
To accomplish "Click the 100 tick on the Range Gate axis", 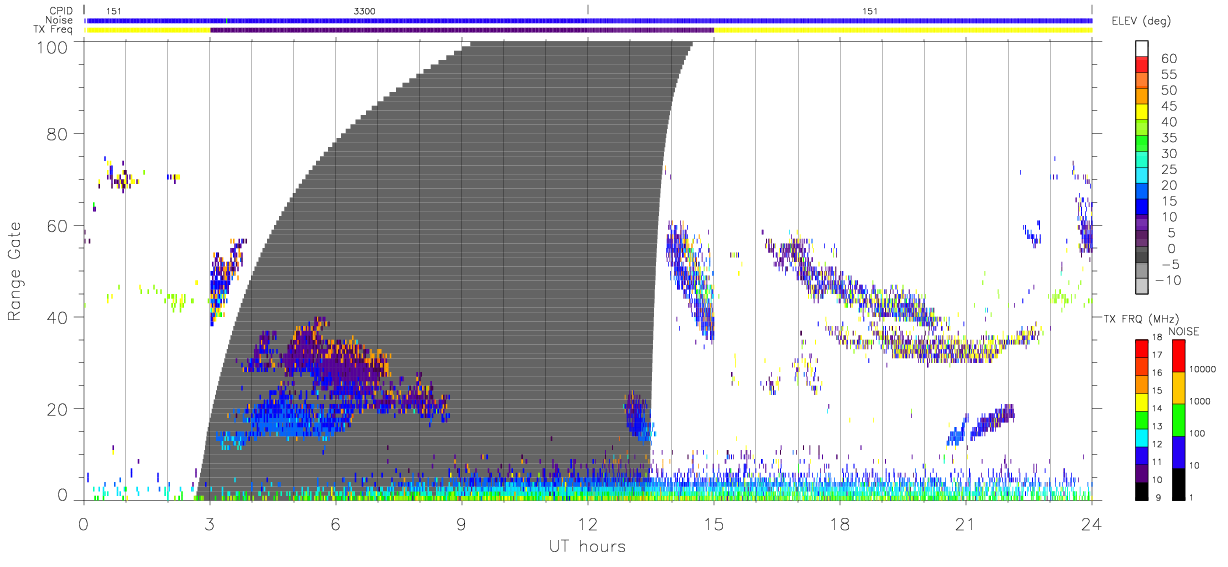I will 54,47.
